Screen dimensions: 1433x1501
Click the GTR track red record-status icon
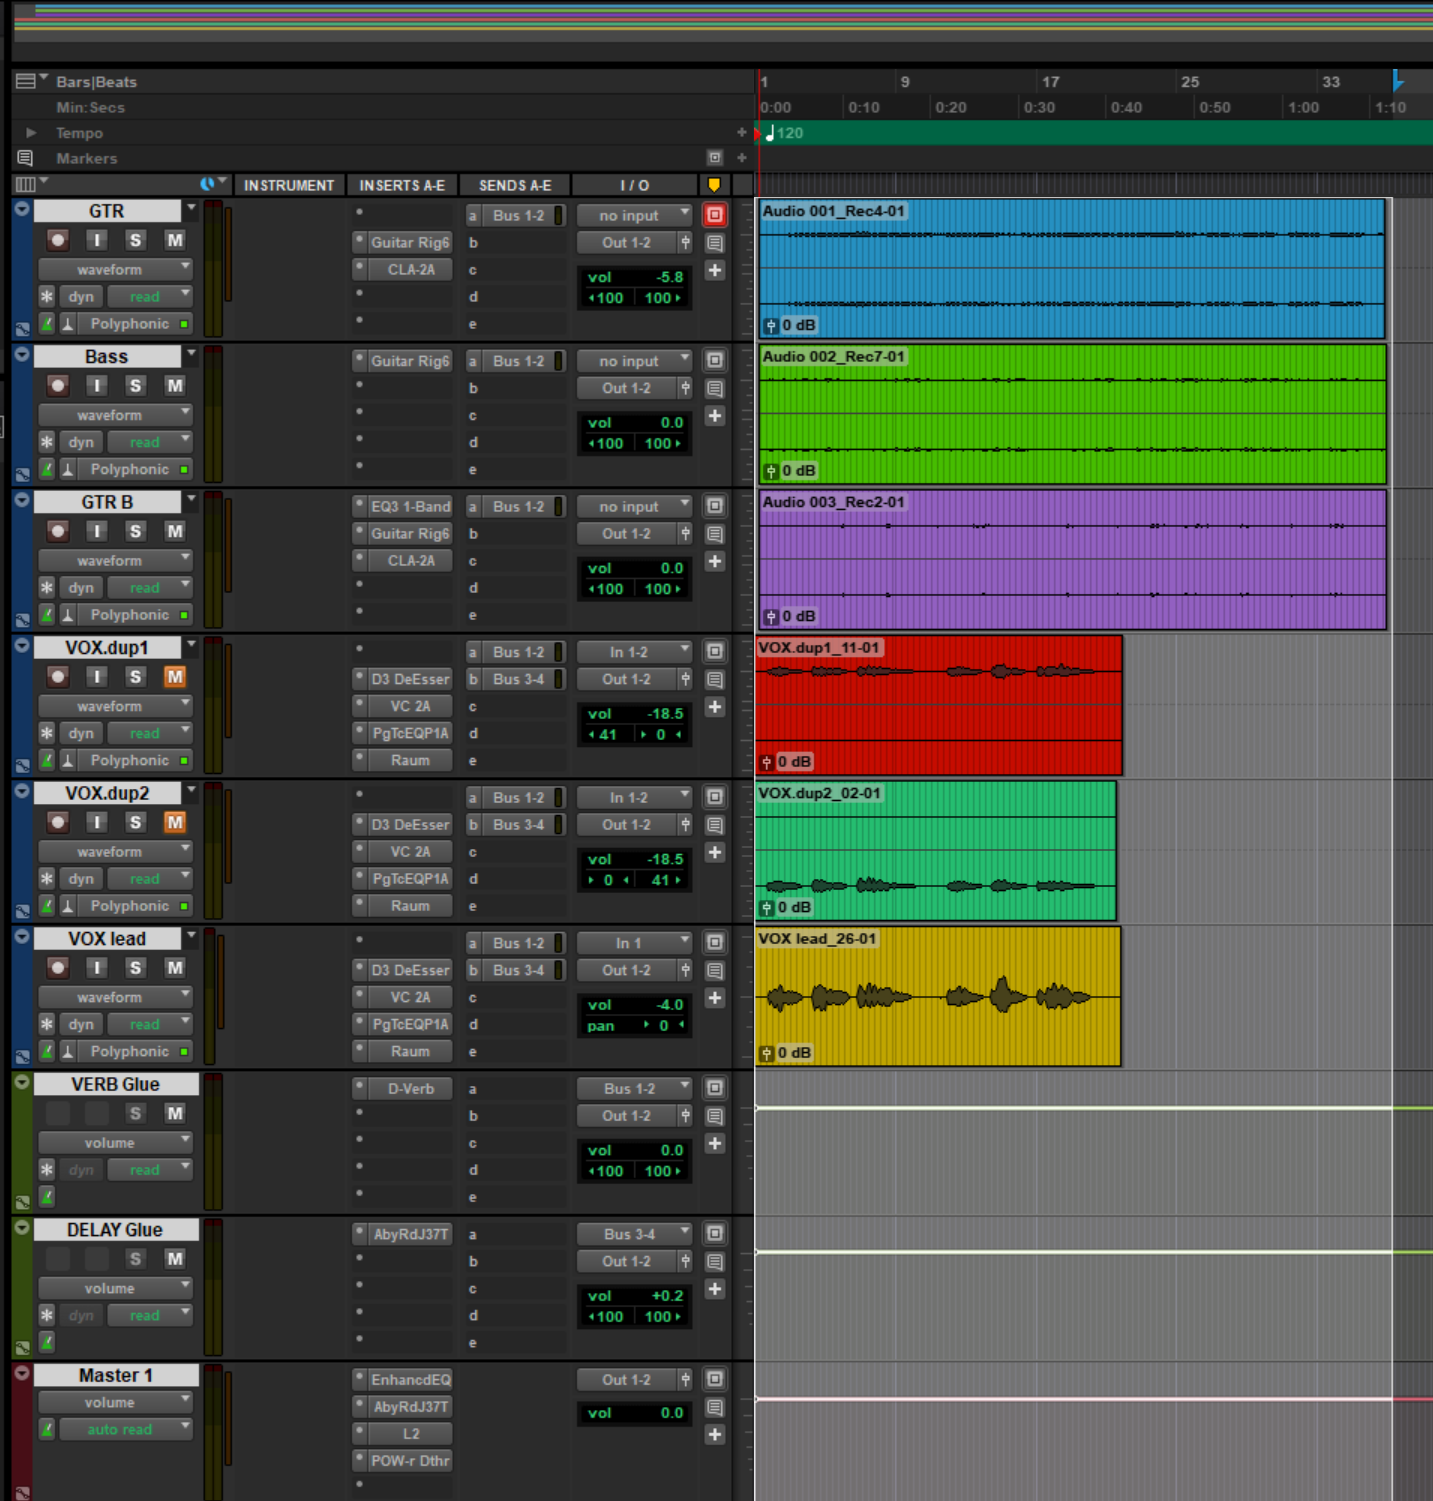(714, 215)
